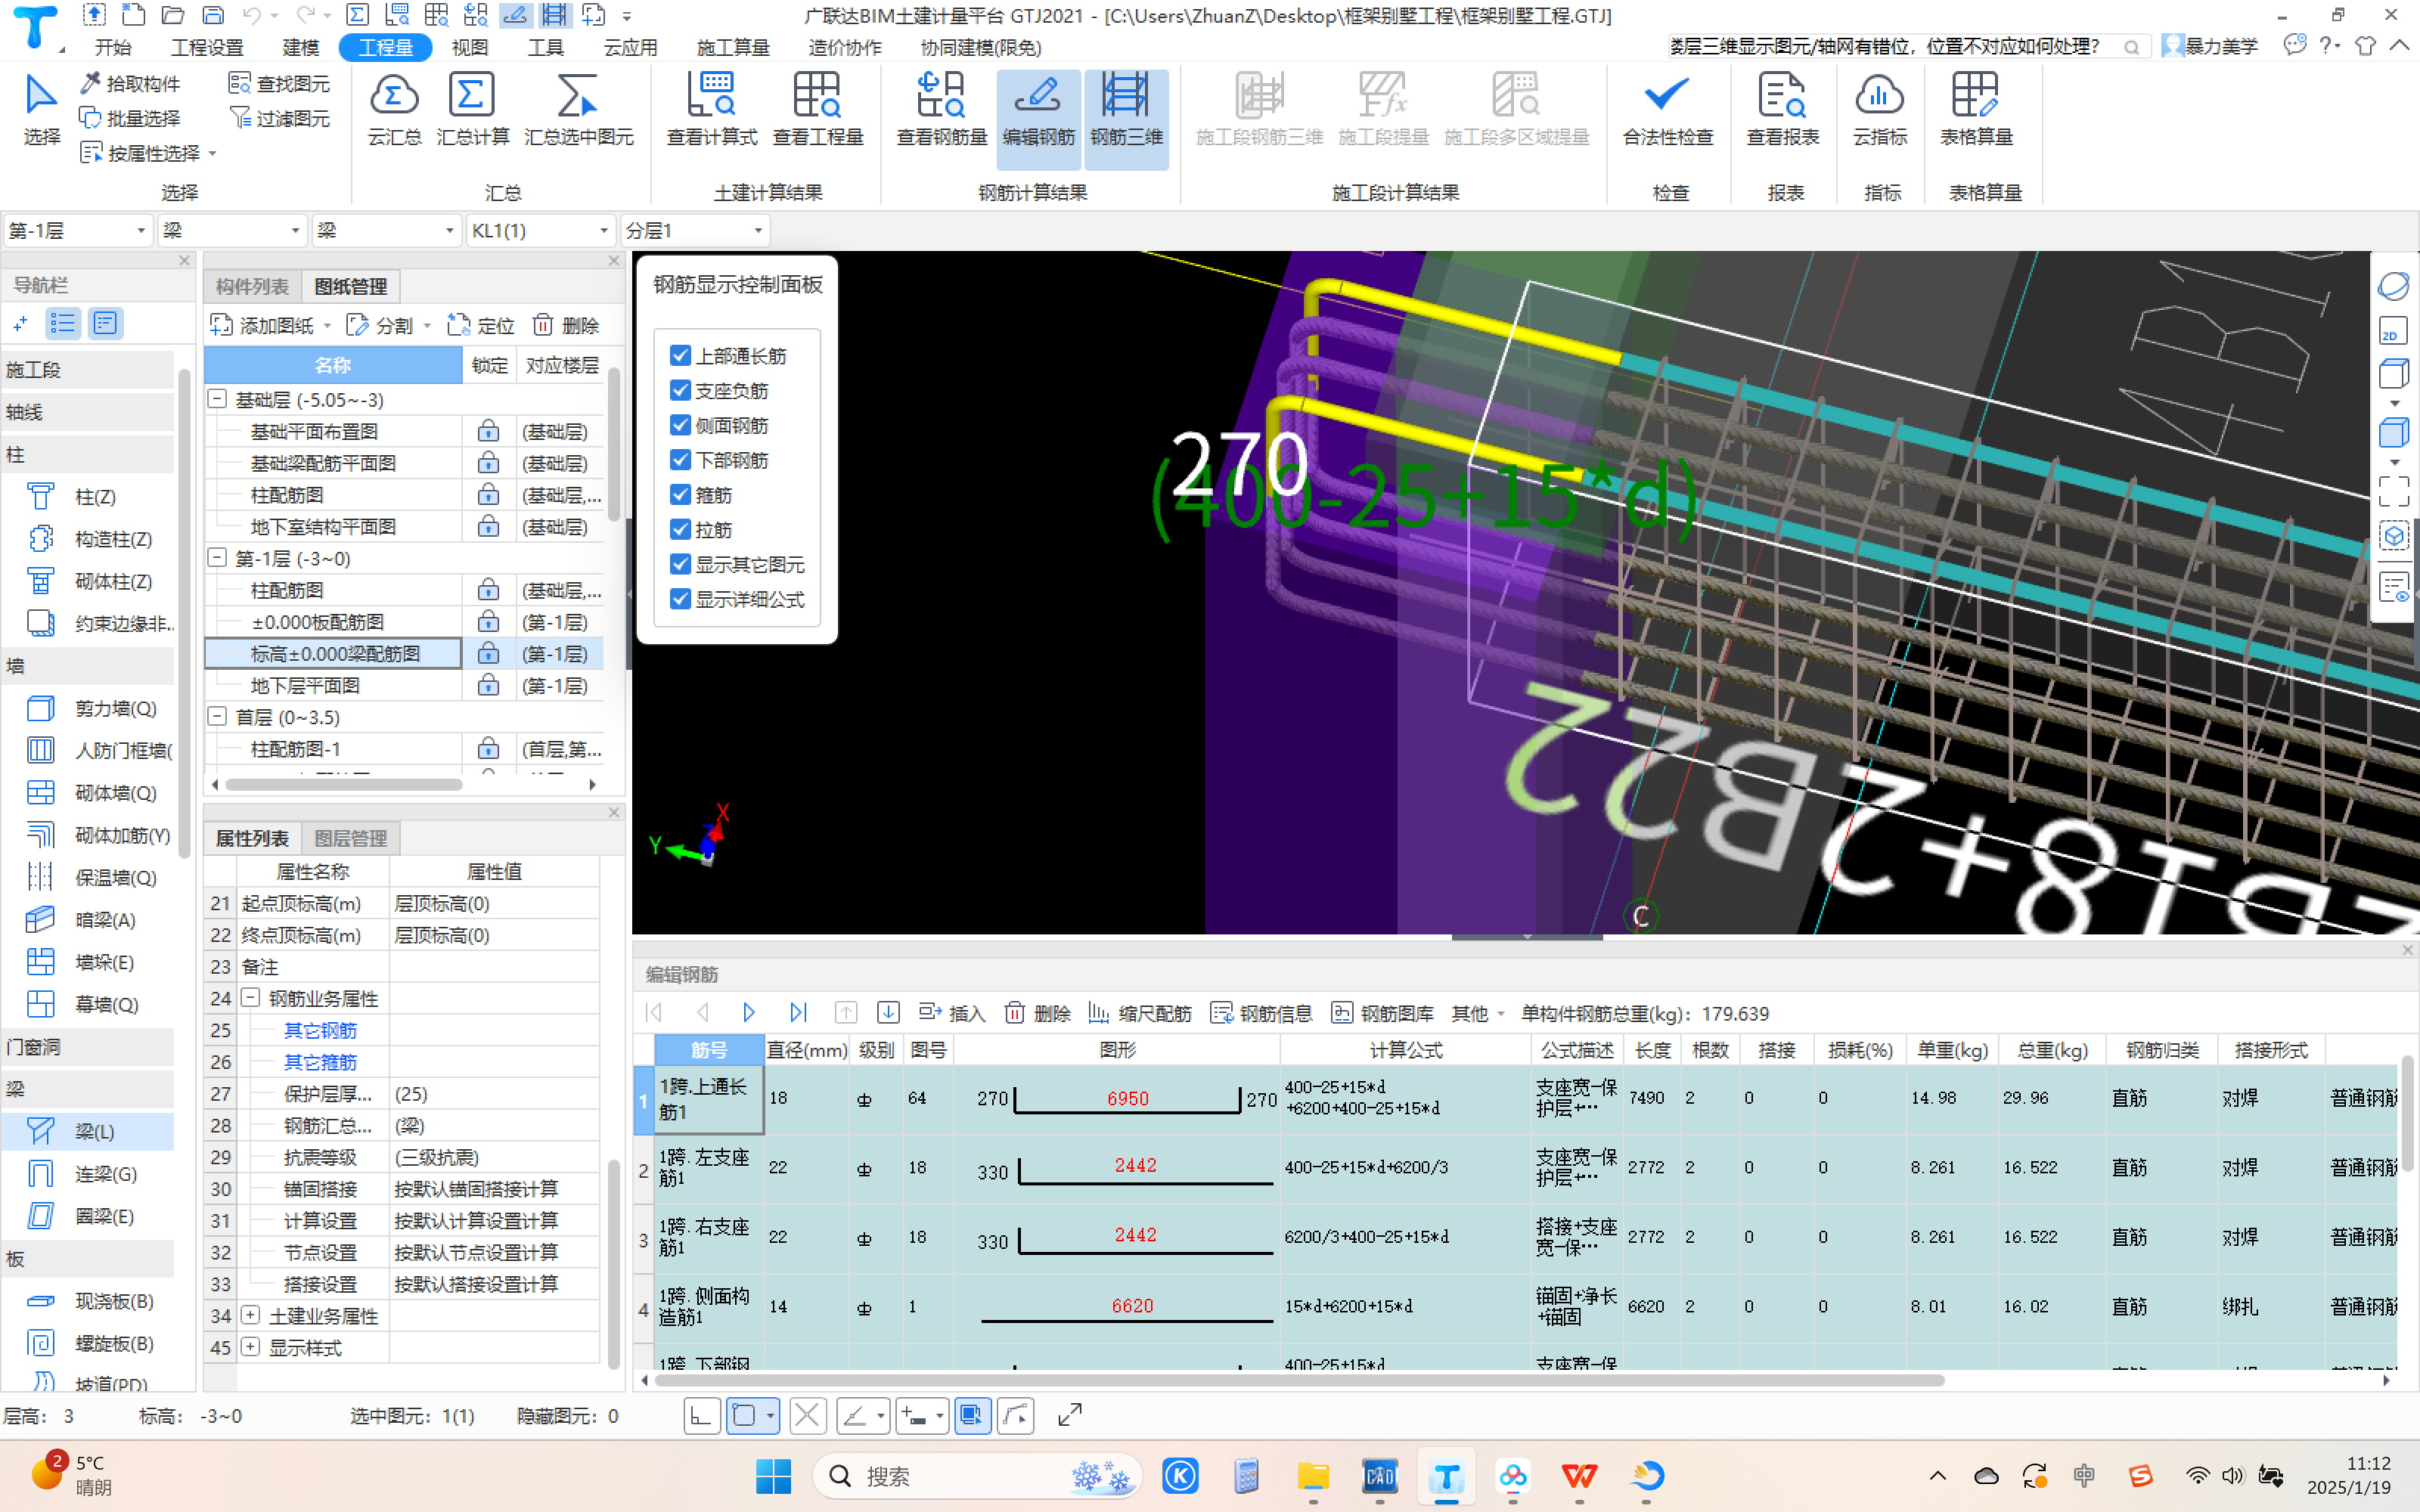The image size is (2420, 1512).
Task: Select 柱(Z) component in navigation
Action: pos(88,497)
